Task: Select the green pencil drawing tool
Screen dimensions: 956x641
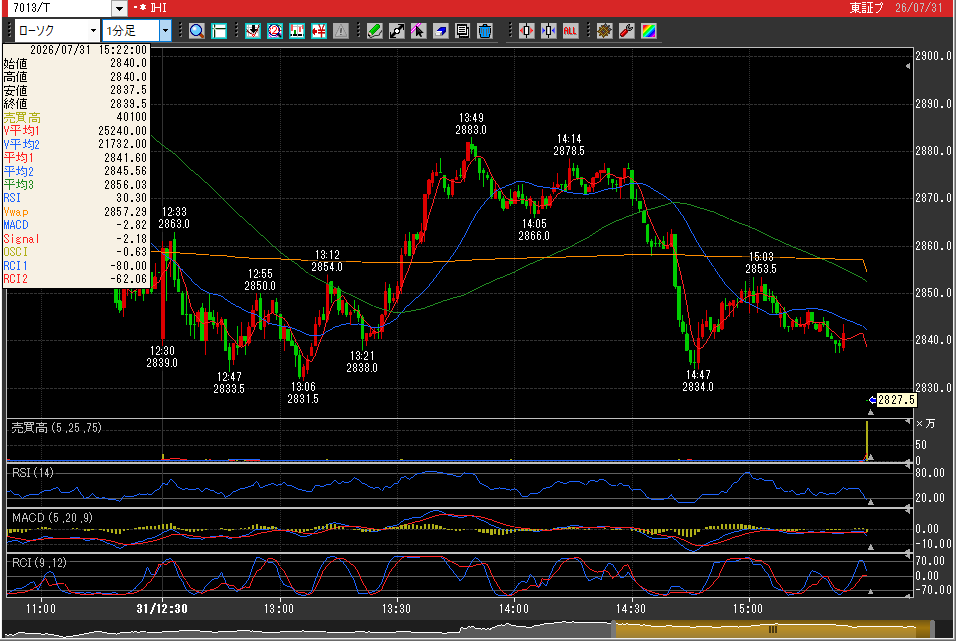Action: pos(374,30)
